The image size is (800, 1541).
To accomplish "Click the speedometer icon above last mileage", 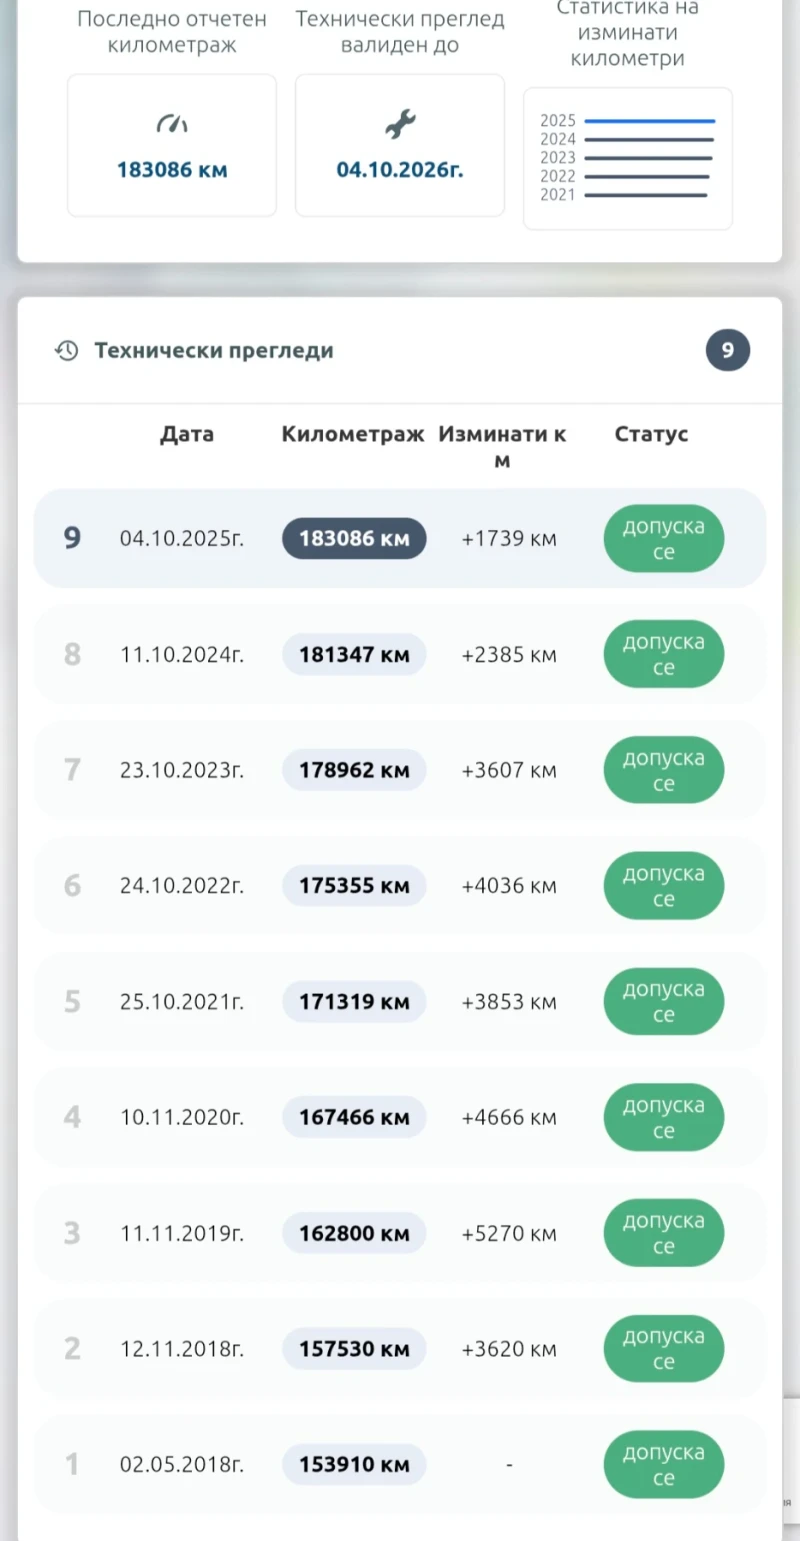I will coord(172,124).
